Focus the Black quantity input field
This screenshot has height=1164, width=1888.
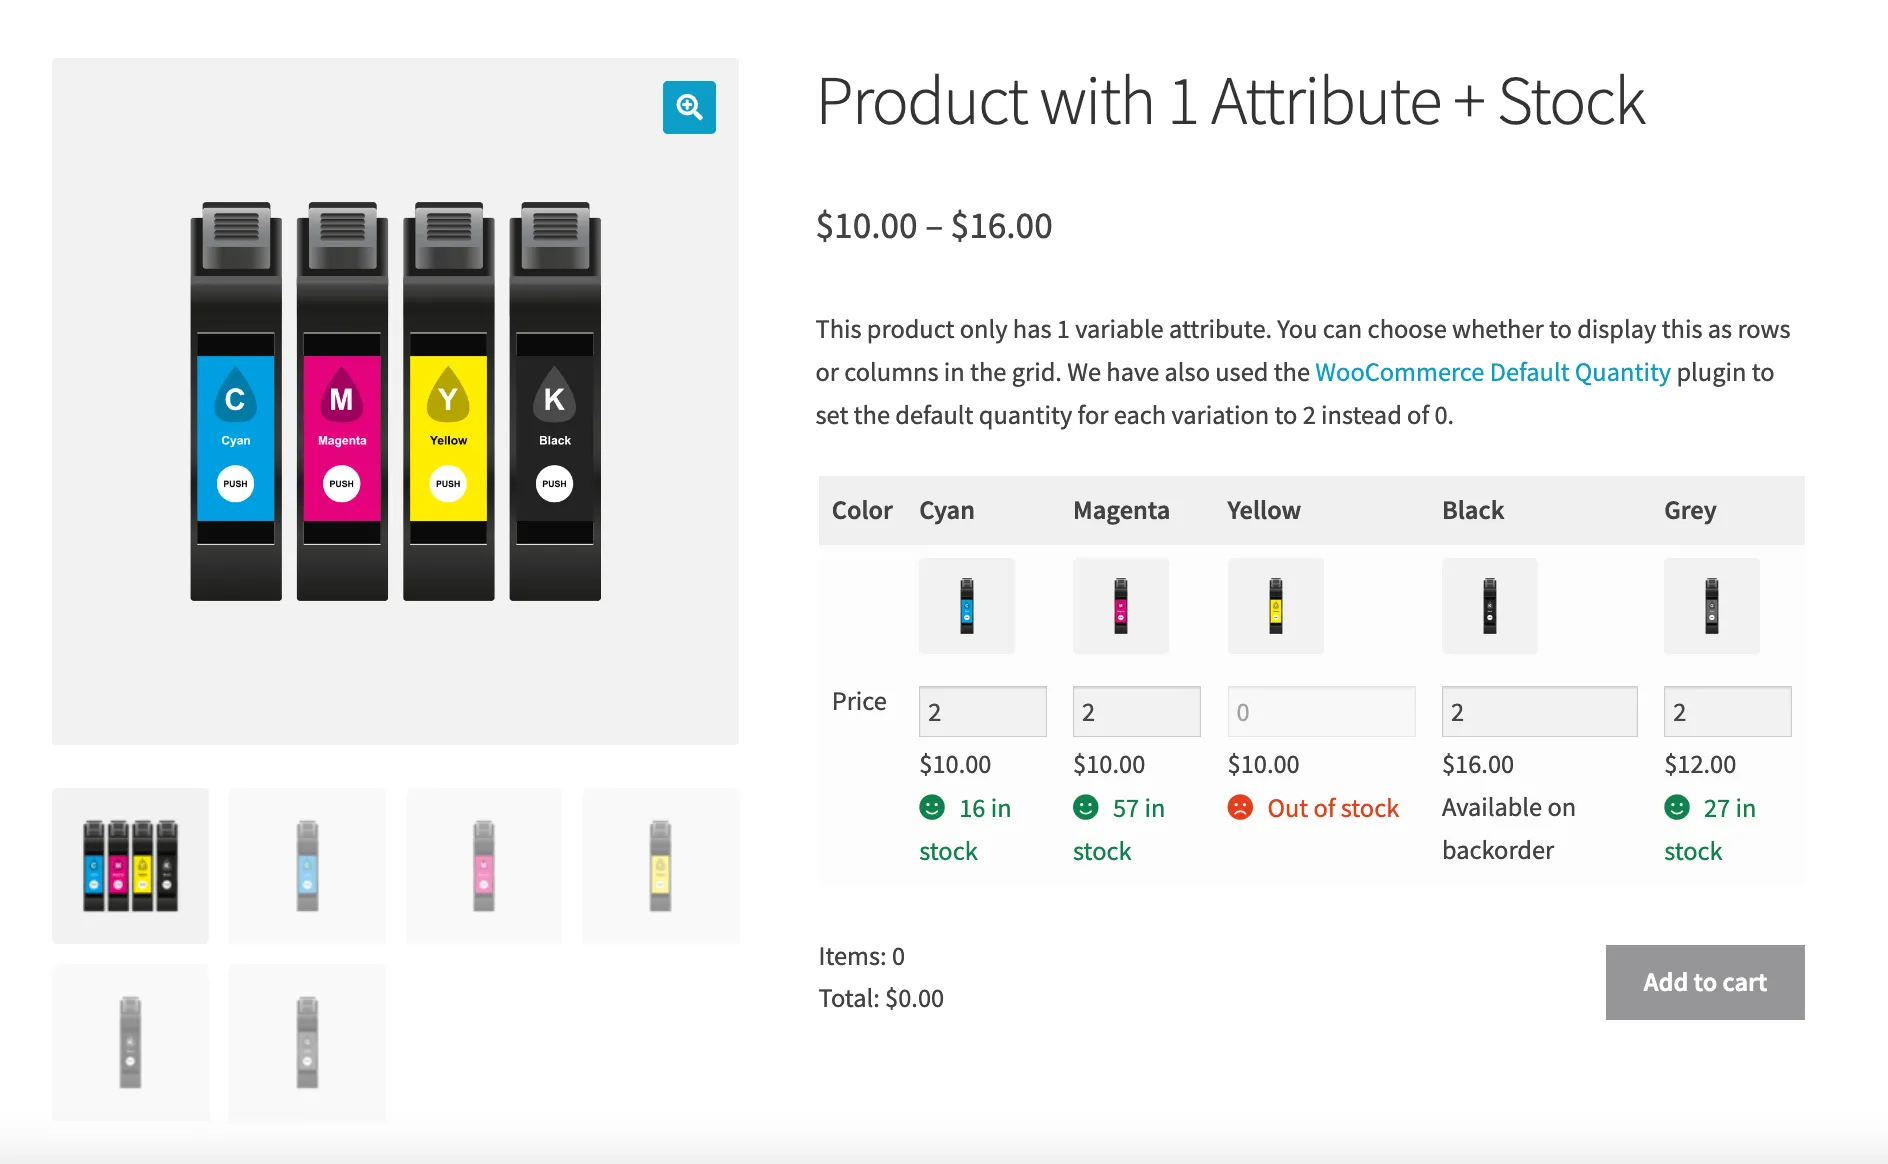[x=1540, y=712]
